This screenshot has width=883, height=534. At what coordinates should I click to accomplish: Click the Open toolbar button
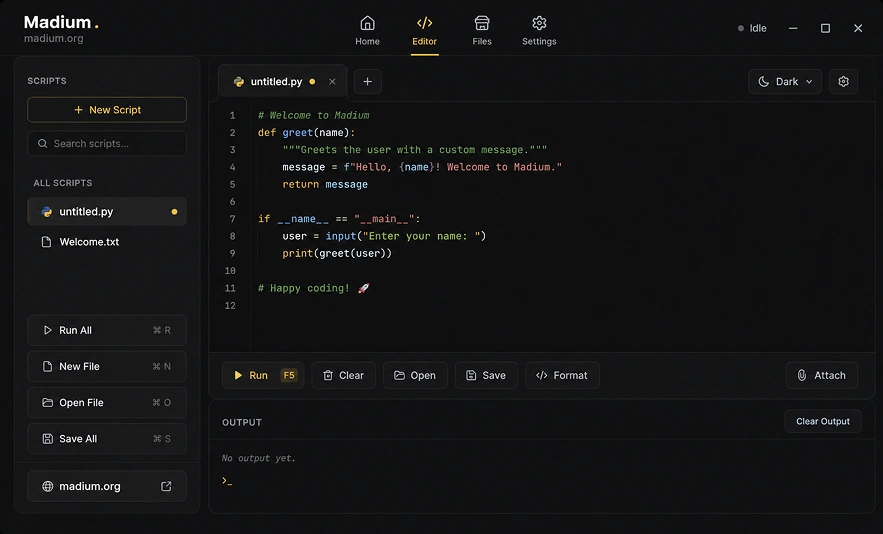tap(415, 375)
